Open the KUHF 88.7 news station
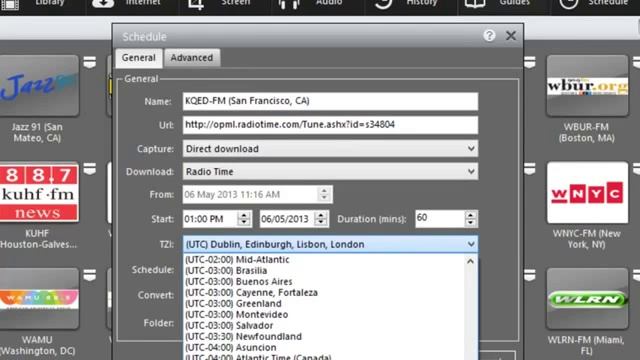This screenshot has width=640, height=360. coord(39,192)
